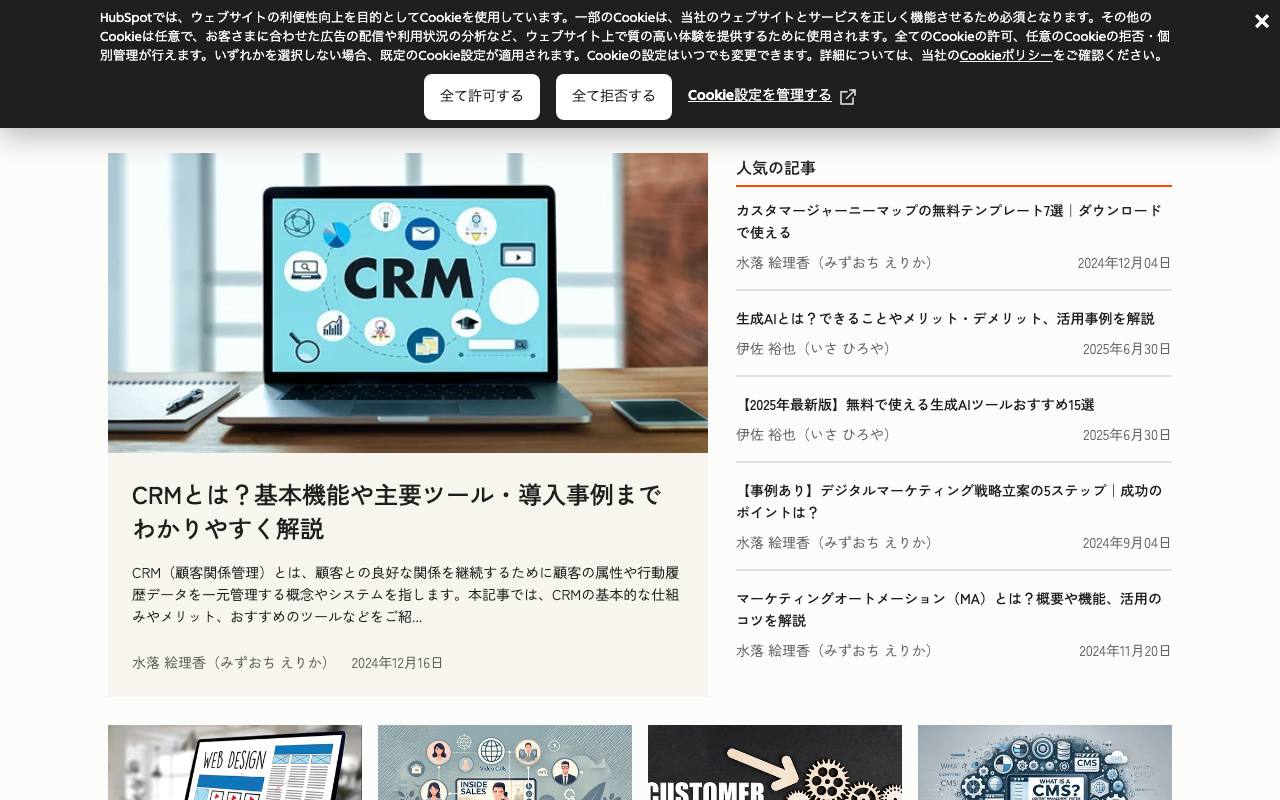Click the date 2024年9月04日
The image size is (1280, 800).
1127,543
